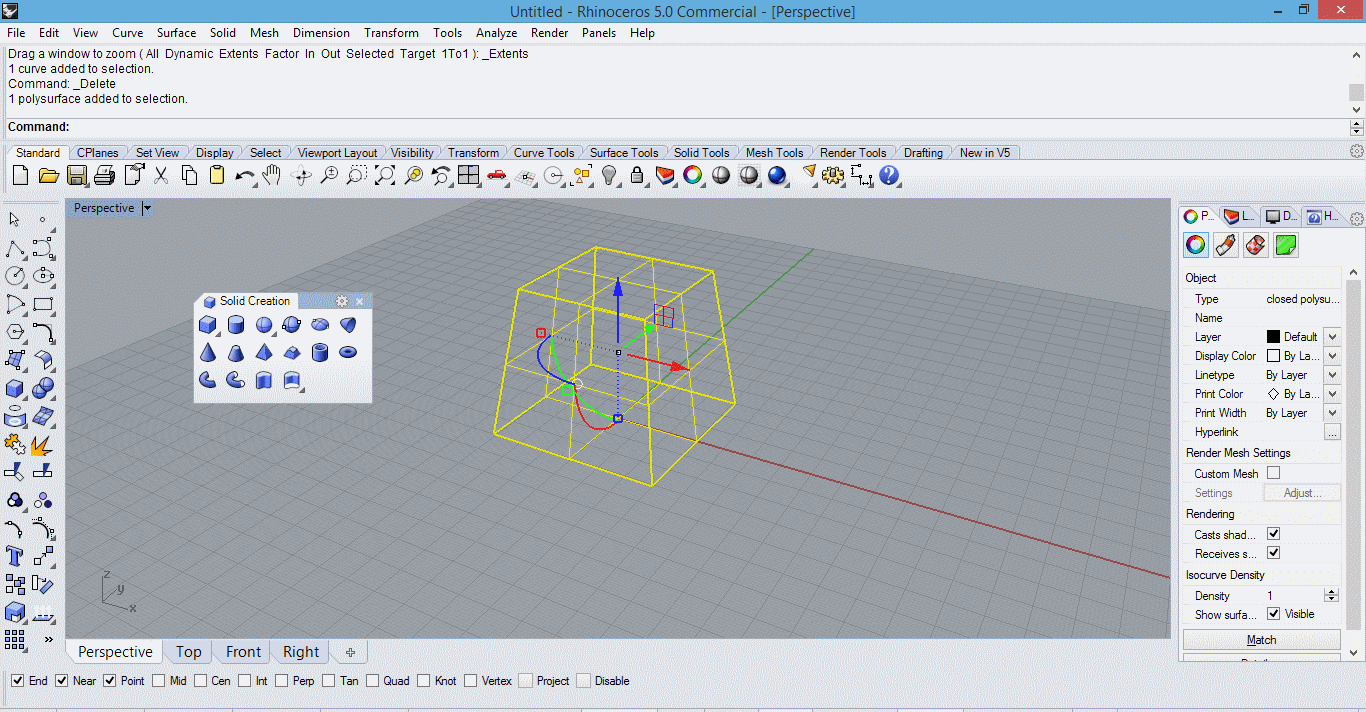
Task: Increase Isocurve Density with stepper
Action: point(1331,591)
